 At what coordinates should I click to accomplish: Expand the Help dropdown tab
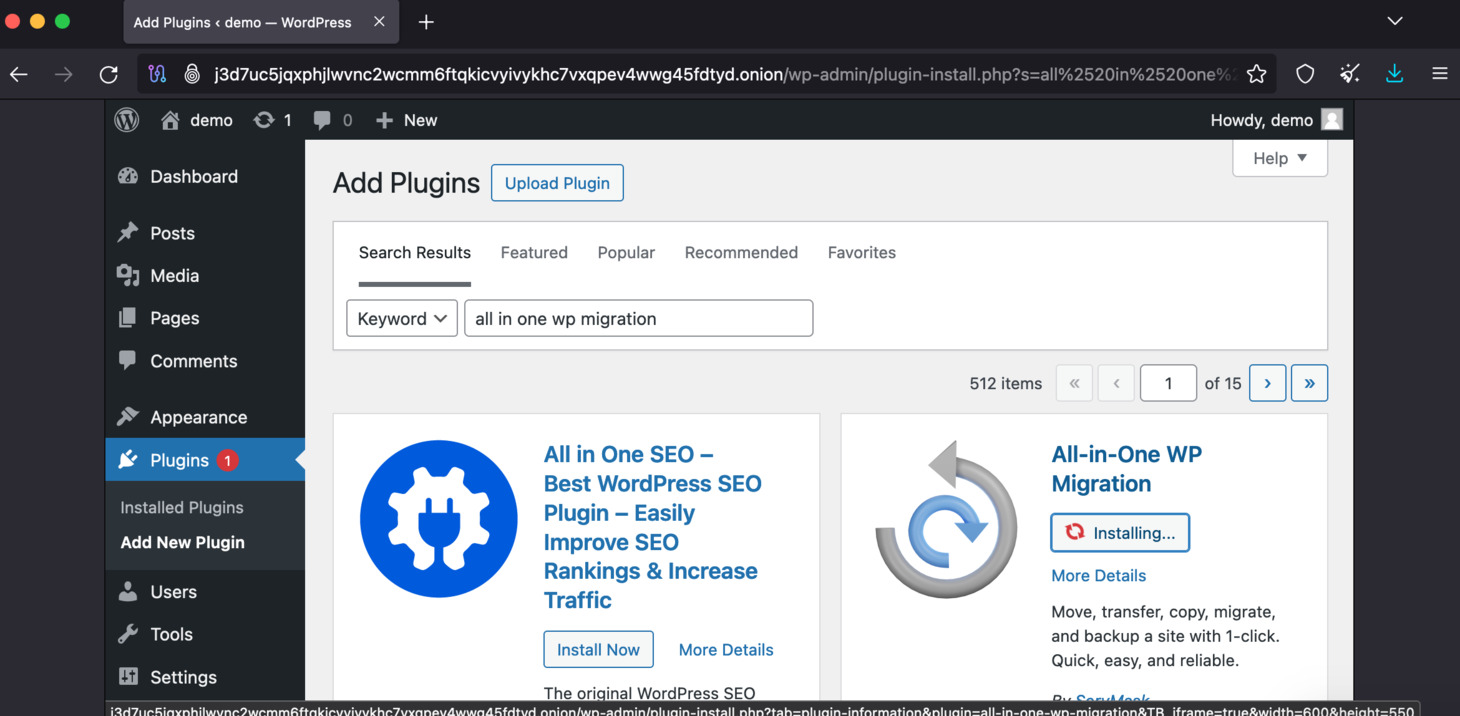1280,158
